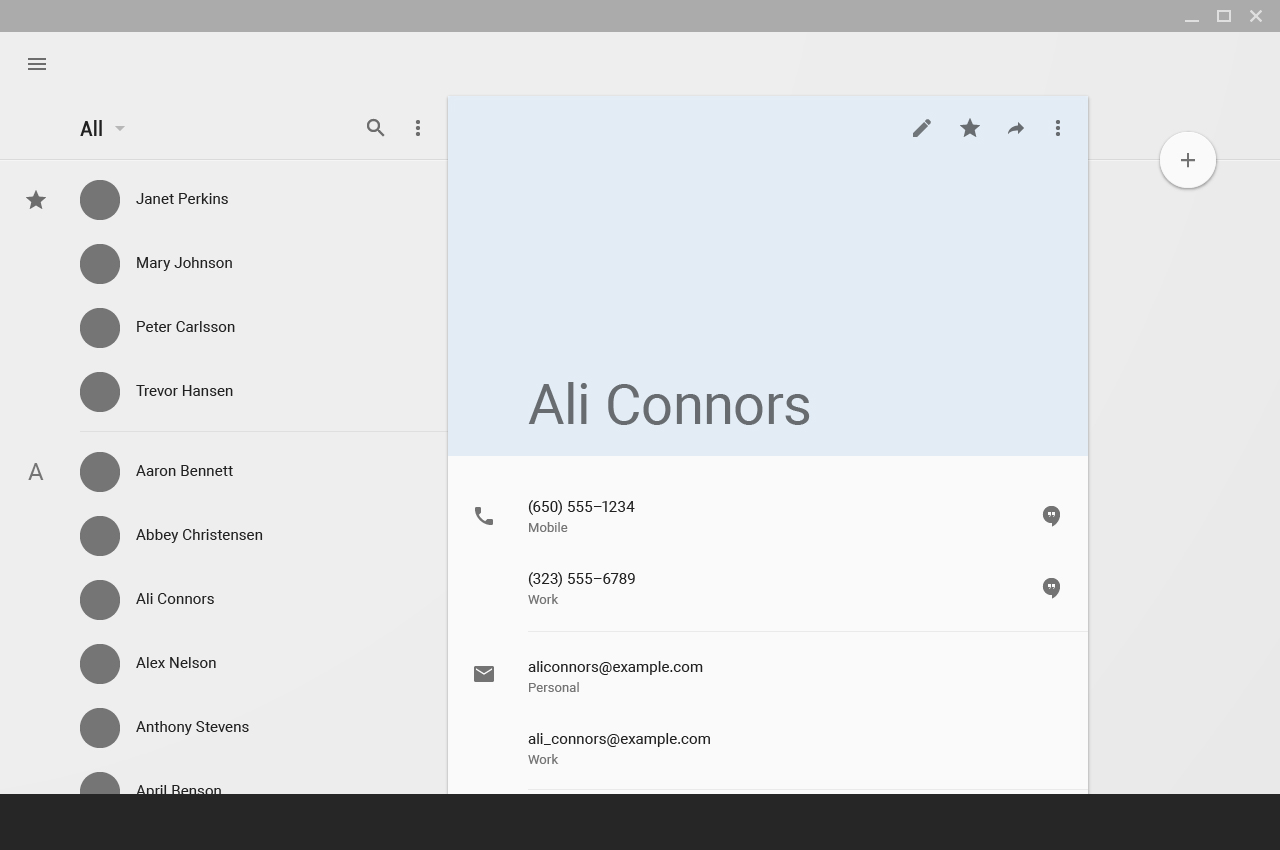The width and height of the screenshot is (1280, 850).
Task: Click the phone icon beside mobile number
Action: (484, 516)
